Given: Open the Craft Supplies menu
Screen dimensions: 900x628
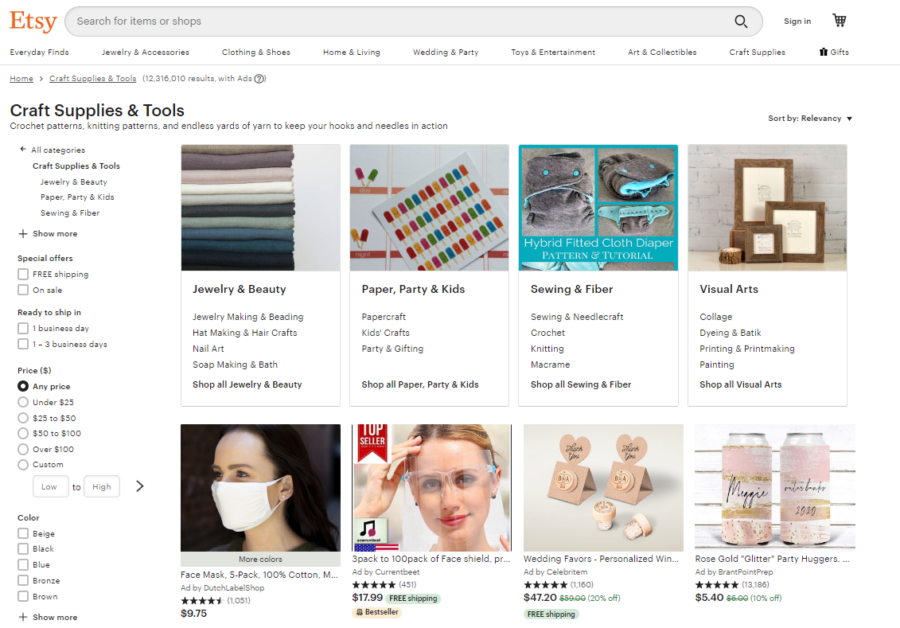Looking at the screenshot, I should [757, 52].
